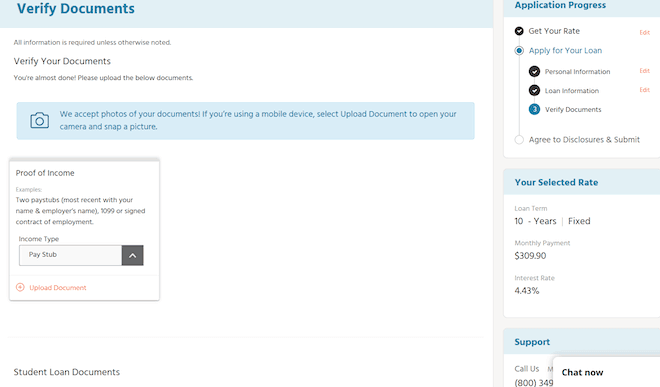The height and width of the screenshot is (387, 660).
Task: Click the Your Selected Rate panel header
Action: [556, 182]
